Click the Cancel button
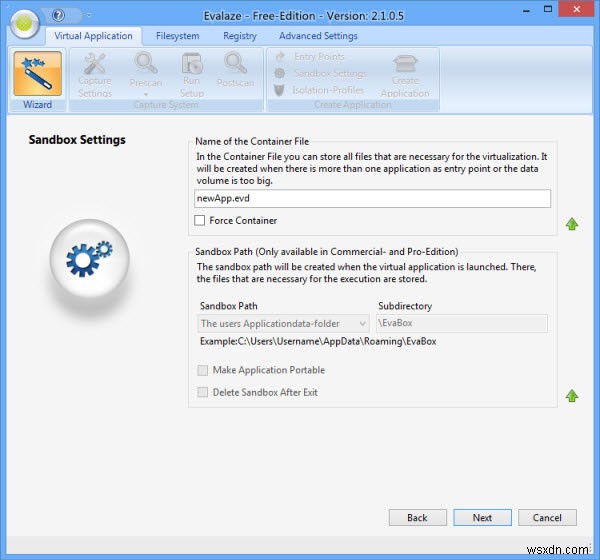This screenshot has height=560, width=600. pyautogui.click(x=547, y=518)
